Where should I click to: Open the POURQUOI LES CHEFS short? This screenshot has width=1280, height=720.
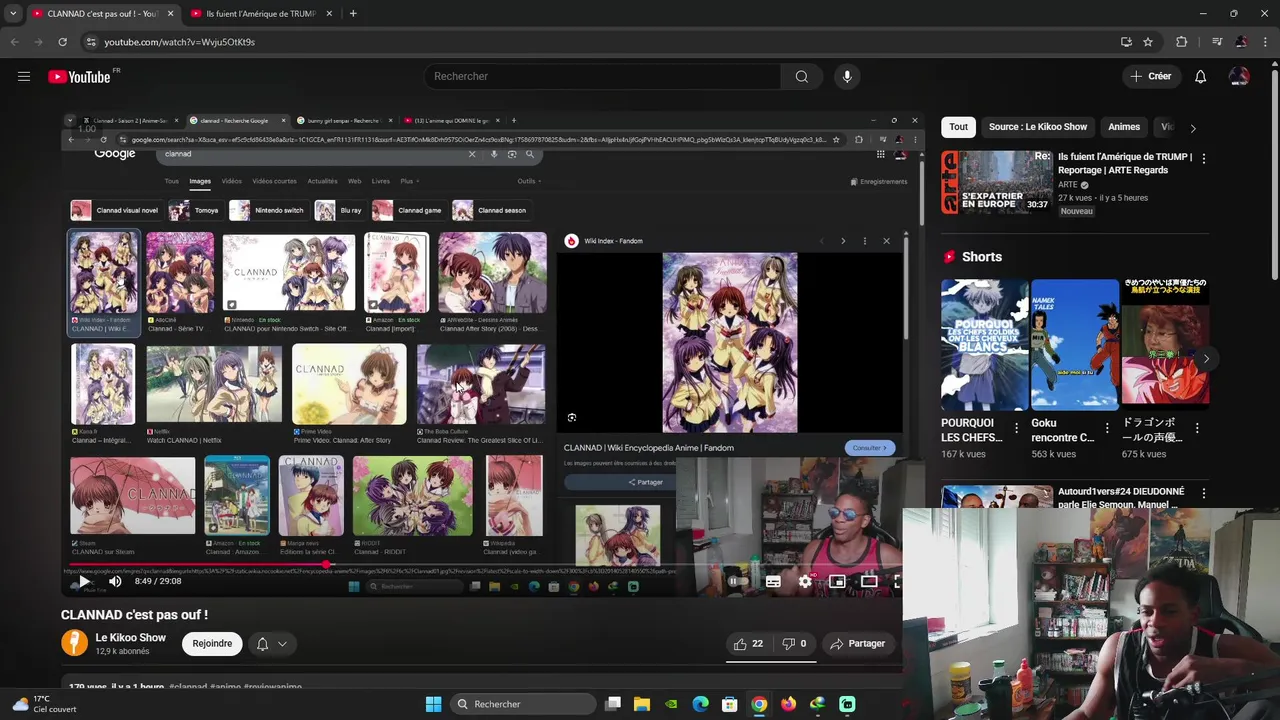(x=984, y=345)
